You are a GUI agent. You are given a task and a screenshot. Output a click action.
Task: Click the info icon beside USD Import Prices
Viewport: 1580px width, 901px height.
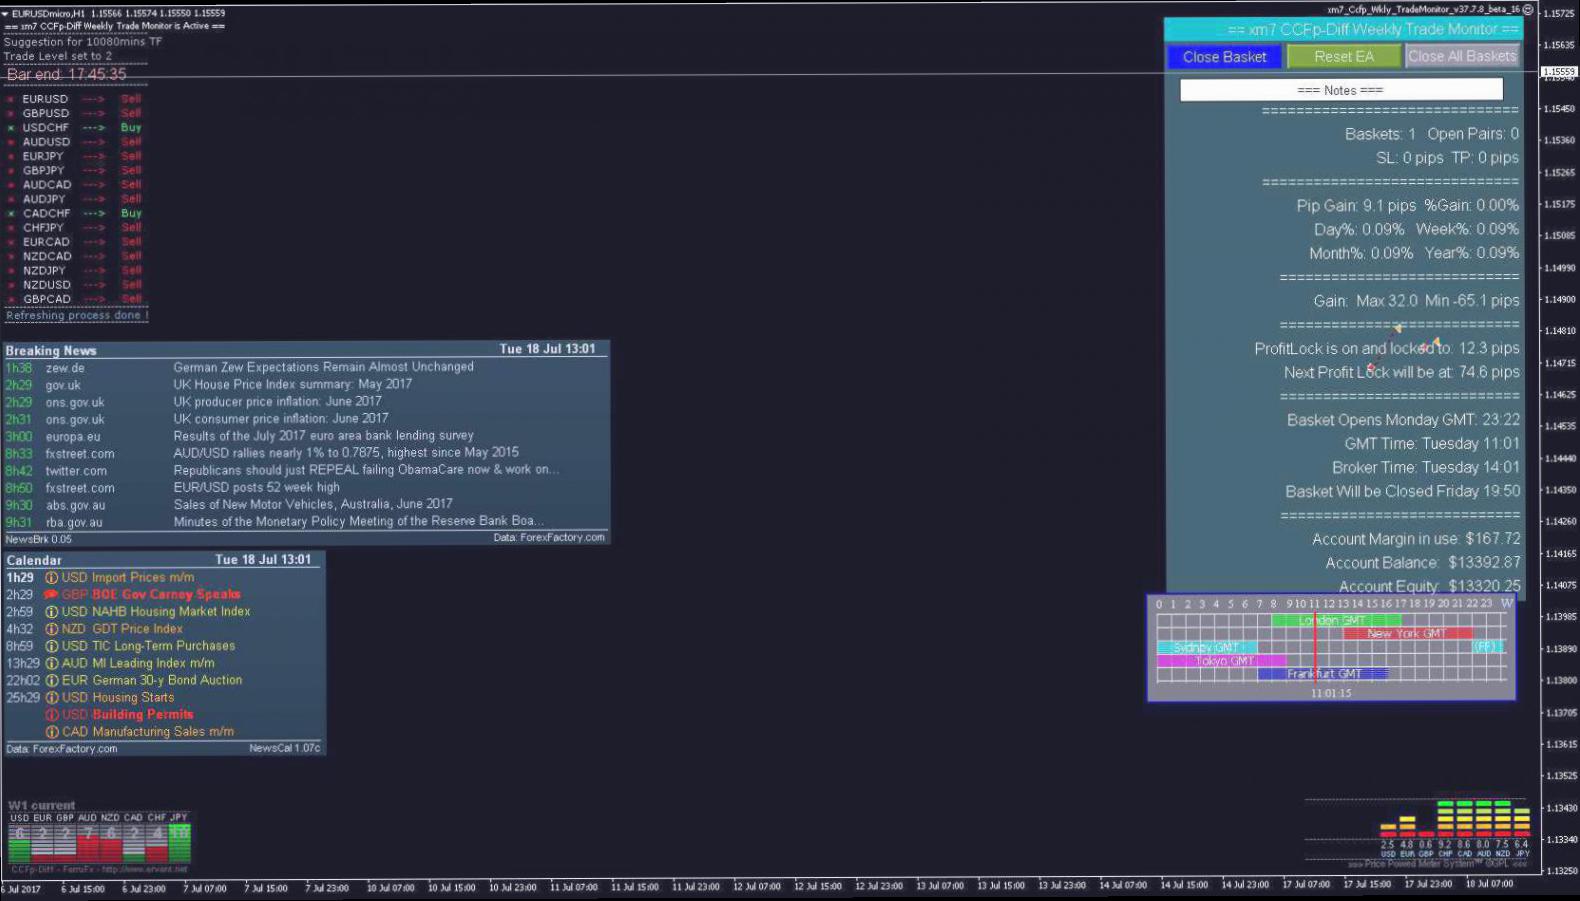click(x=52, y=578)
